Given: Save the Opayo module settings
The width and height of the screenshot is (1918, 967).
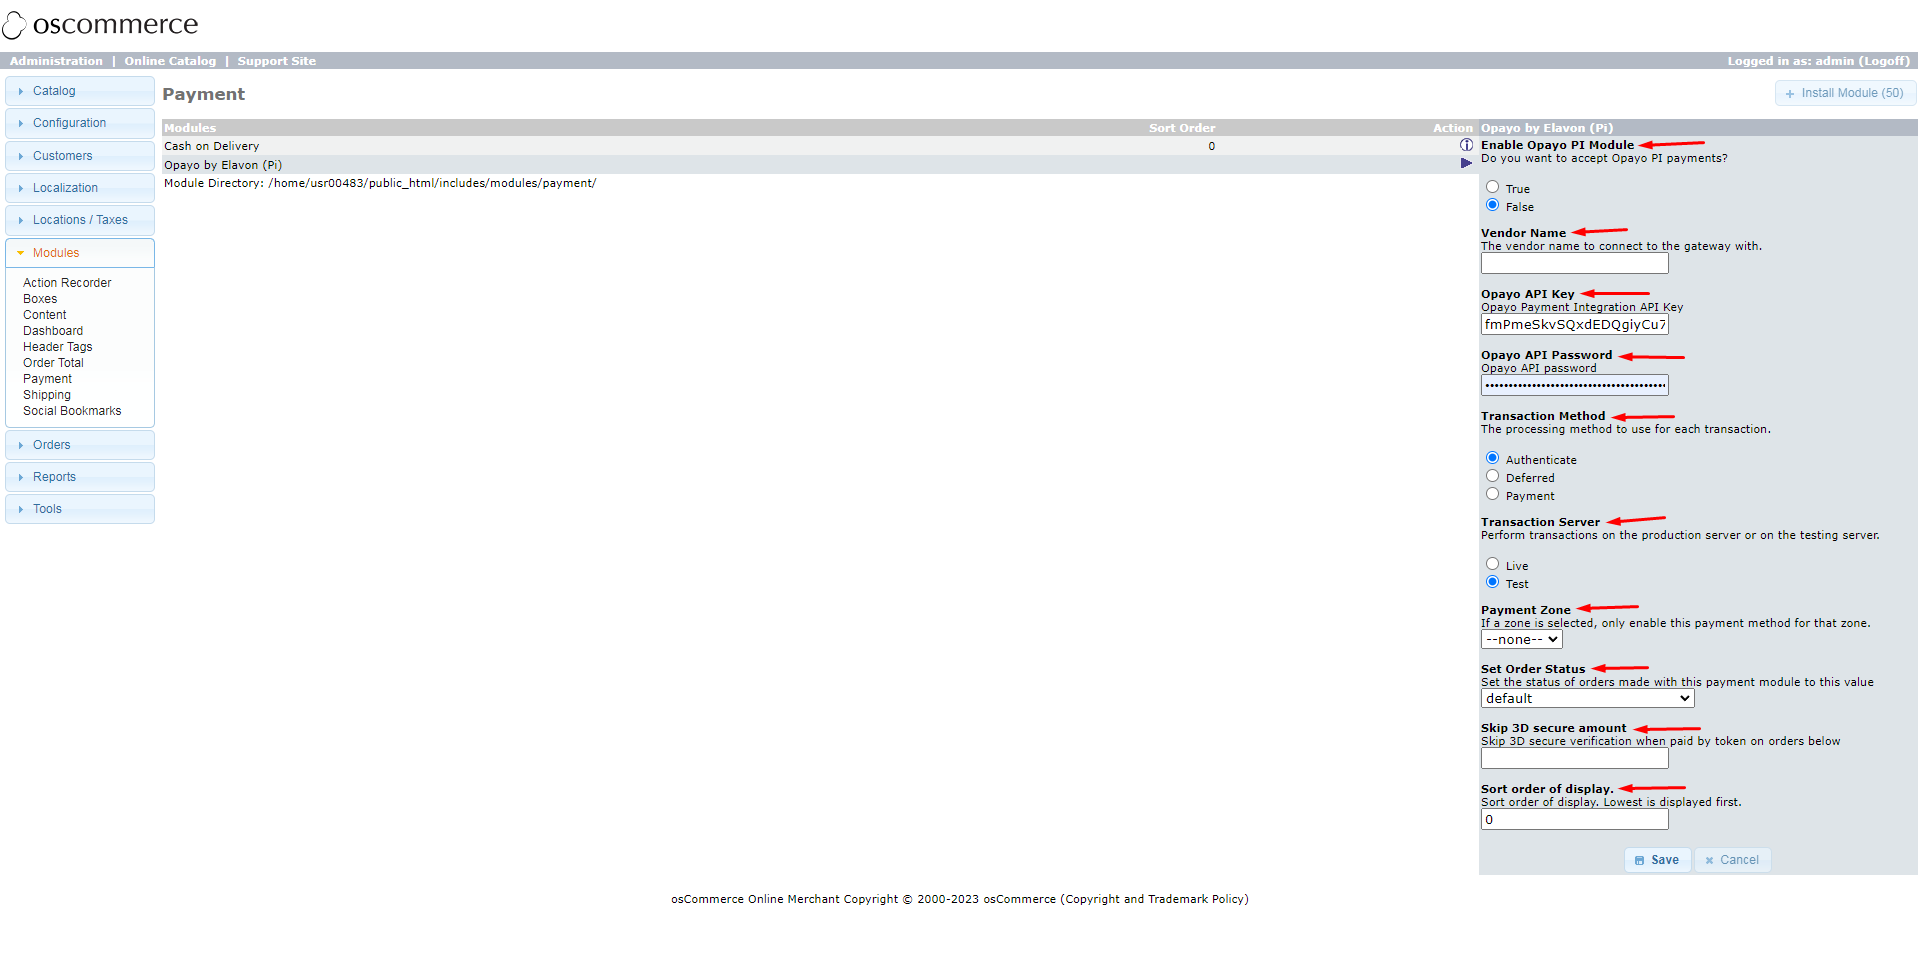Looking at the screenshot, I should click(x=1657, y=860).
